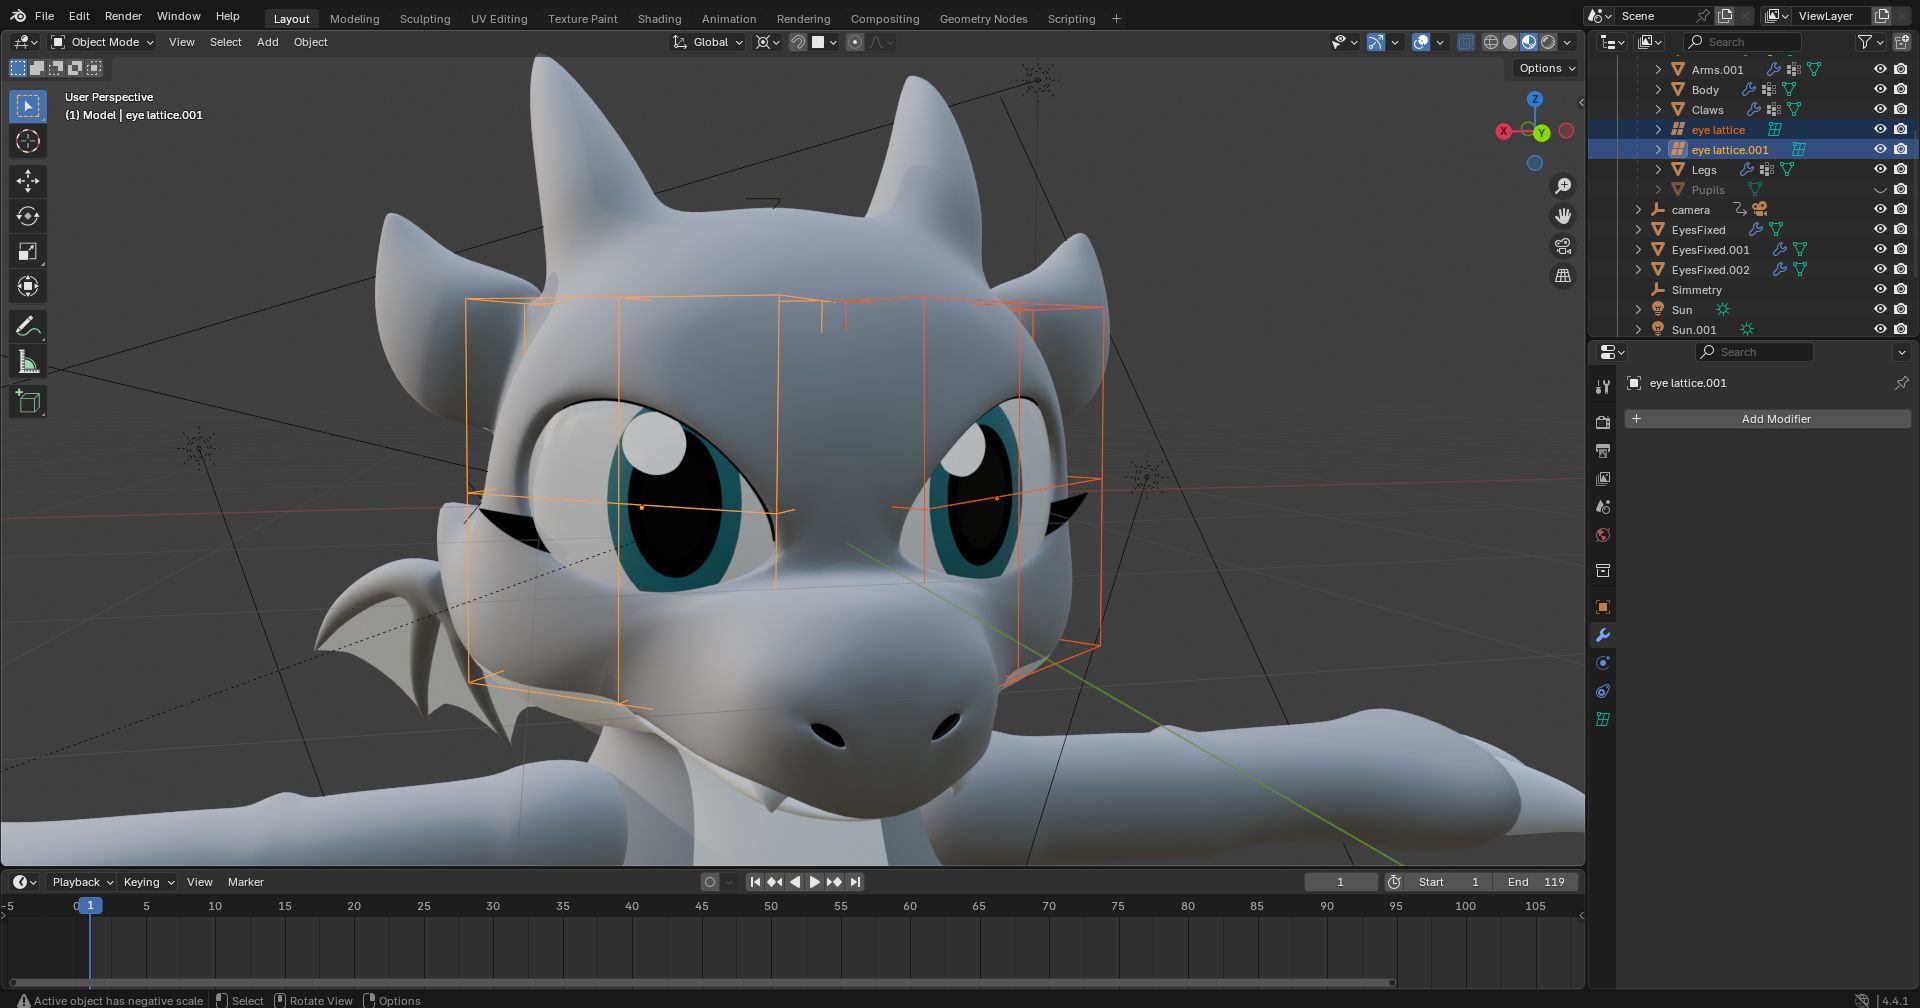Select the Scale tool

(28, 252)
